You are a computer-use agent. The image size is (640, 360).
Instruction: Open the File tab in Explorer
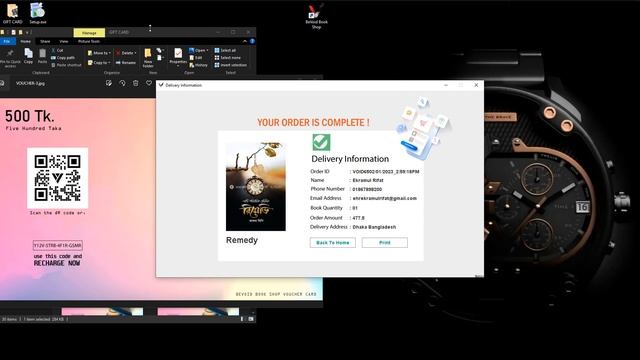coord(7,41)
